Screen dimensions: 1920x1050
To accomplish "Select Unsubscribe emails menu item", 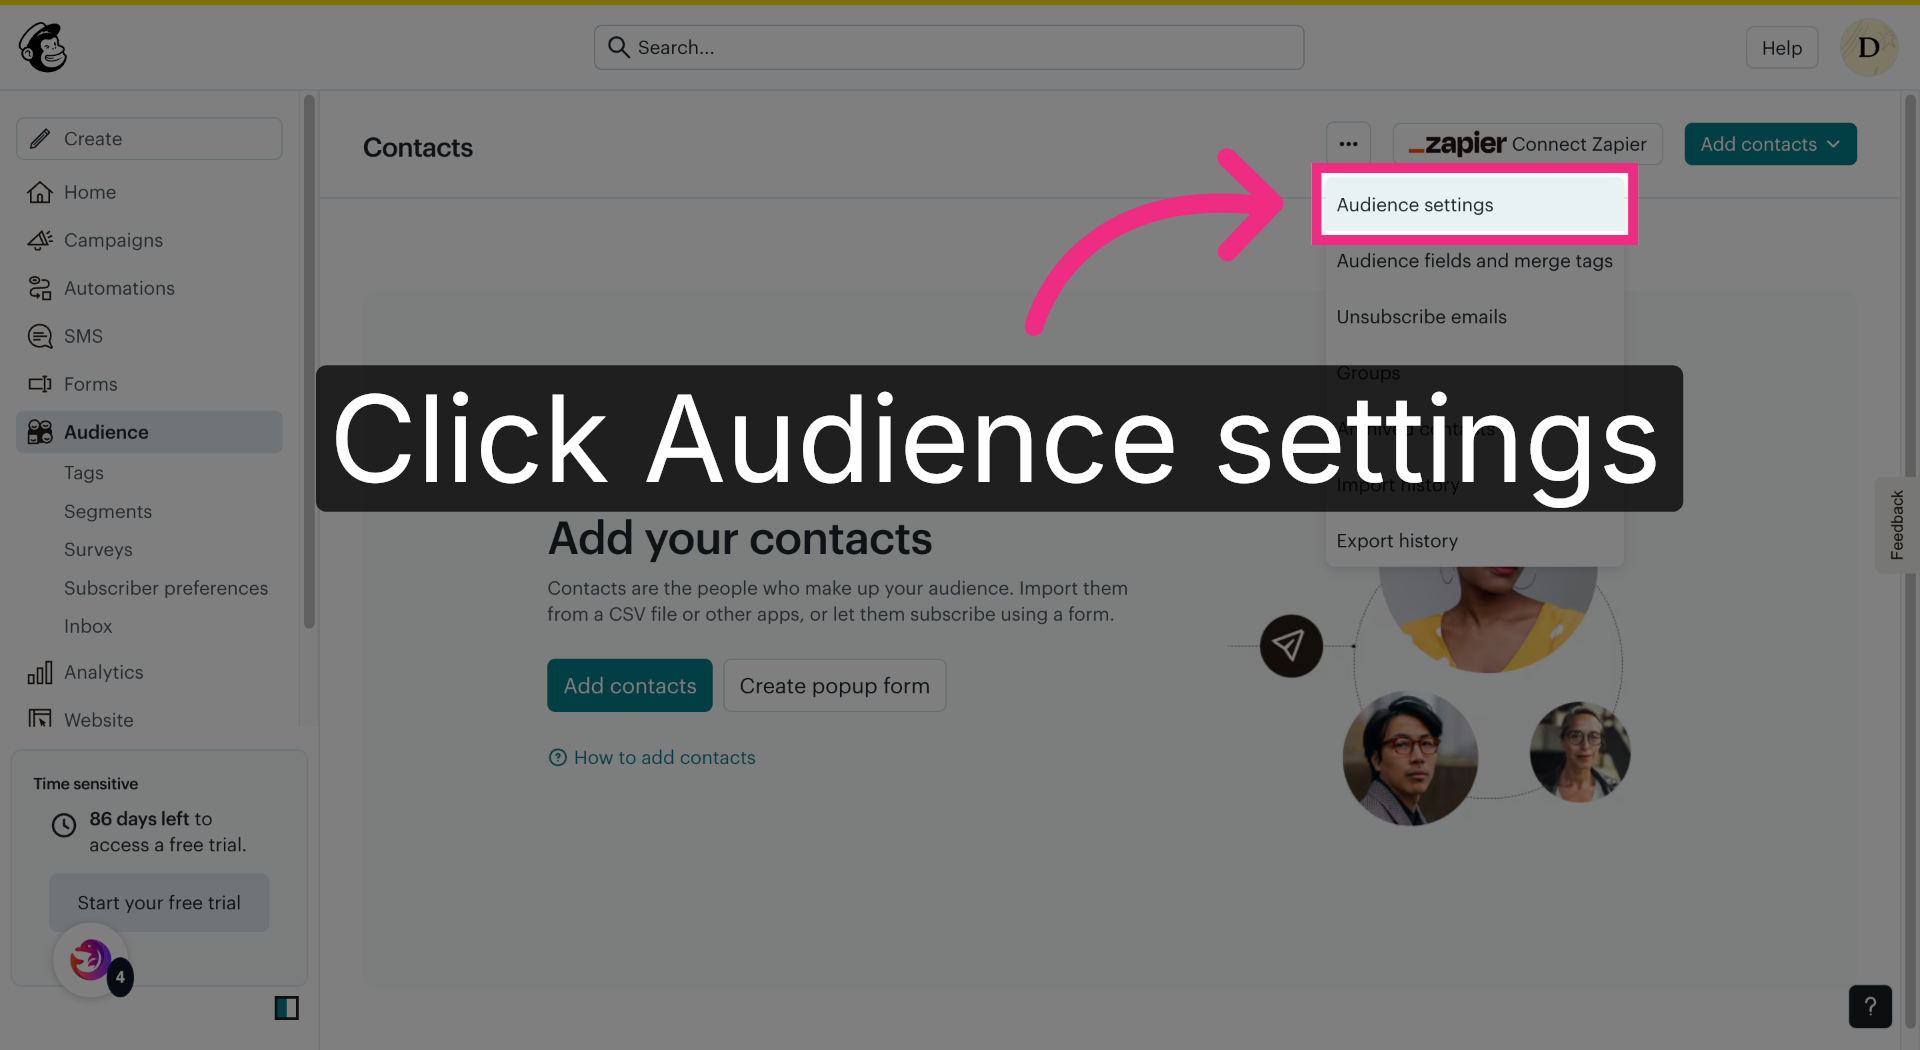I will coord(1474,317).
